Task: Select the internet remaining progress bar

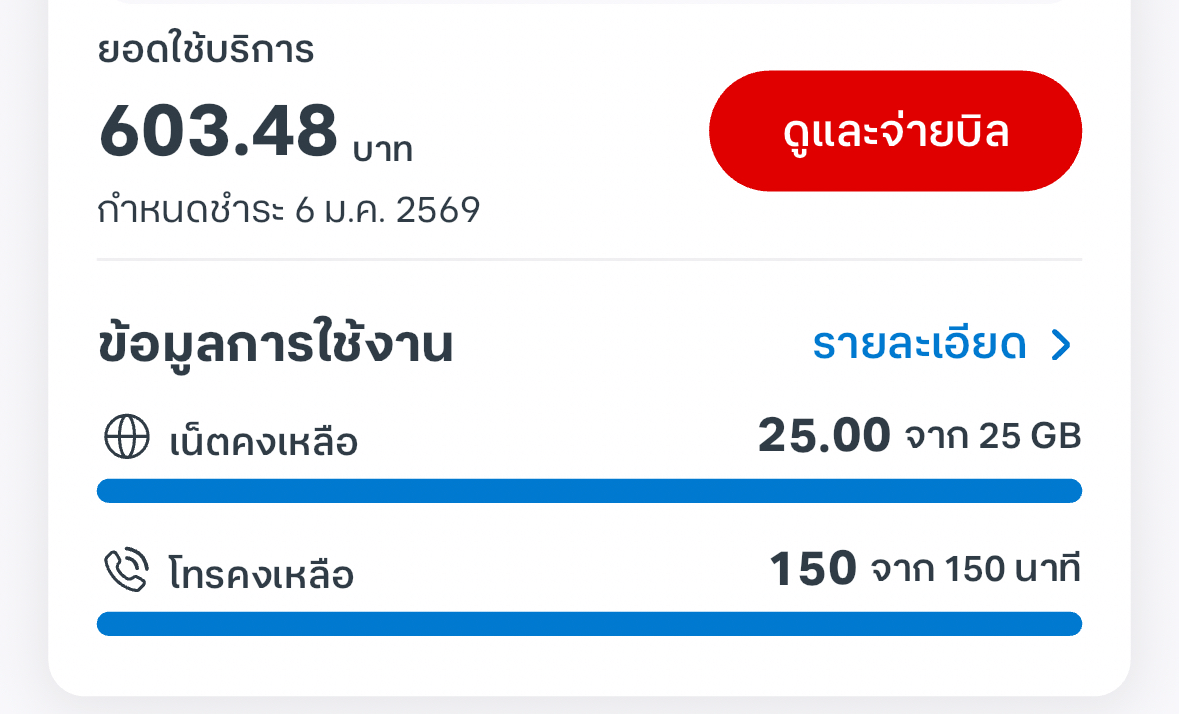Action: click(589, 491)
